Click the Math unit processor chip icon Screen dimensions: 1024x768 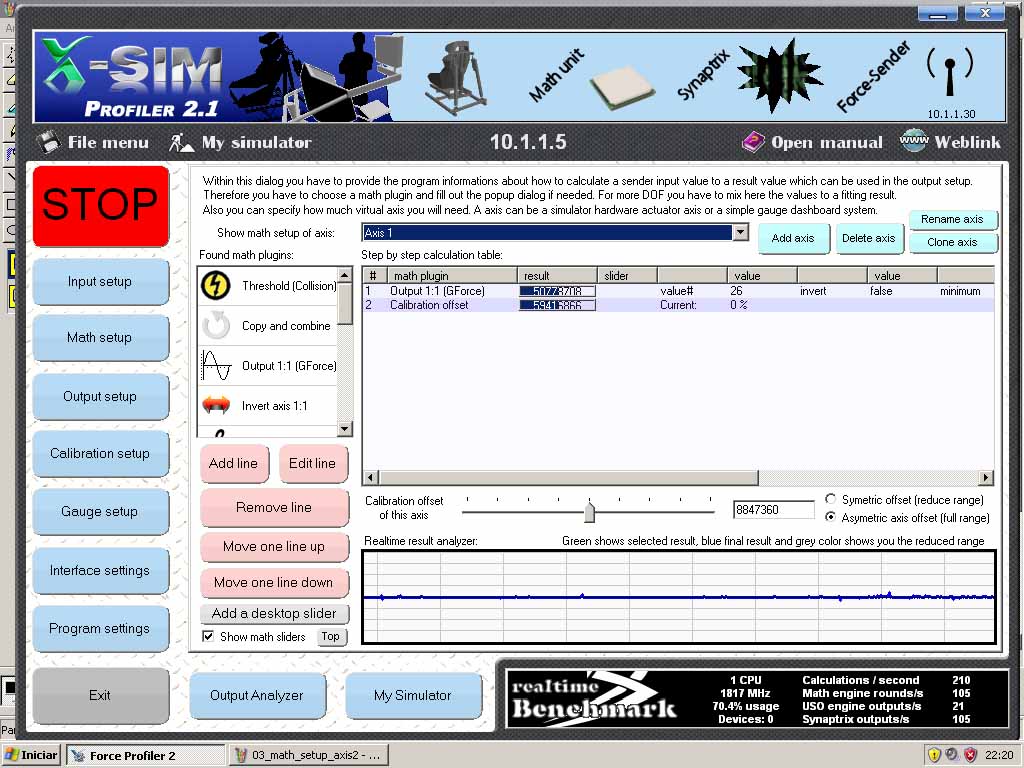[x=621, y=89]
